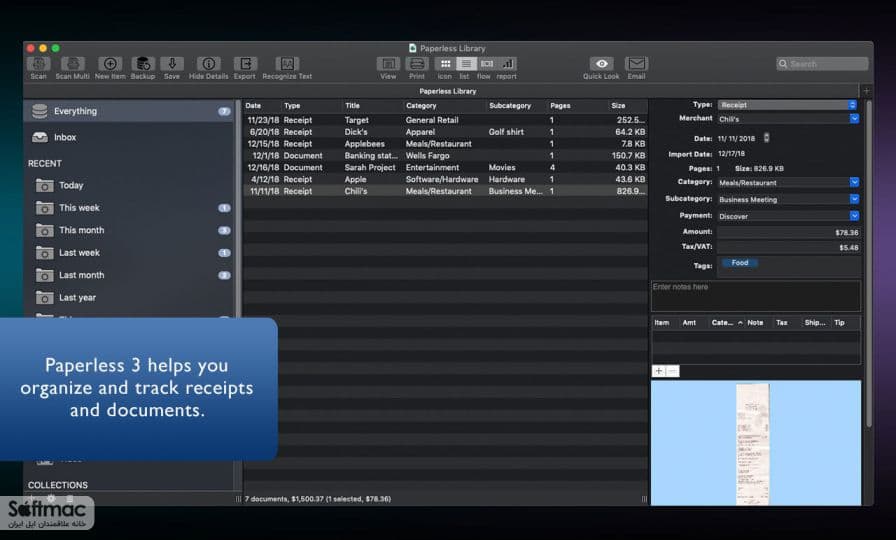This screenshot has height=540, width=896.
Task: Switch to report view mode
Action: (x=507, y=64)
